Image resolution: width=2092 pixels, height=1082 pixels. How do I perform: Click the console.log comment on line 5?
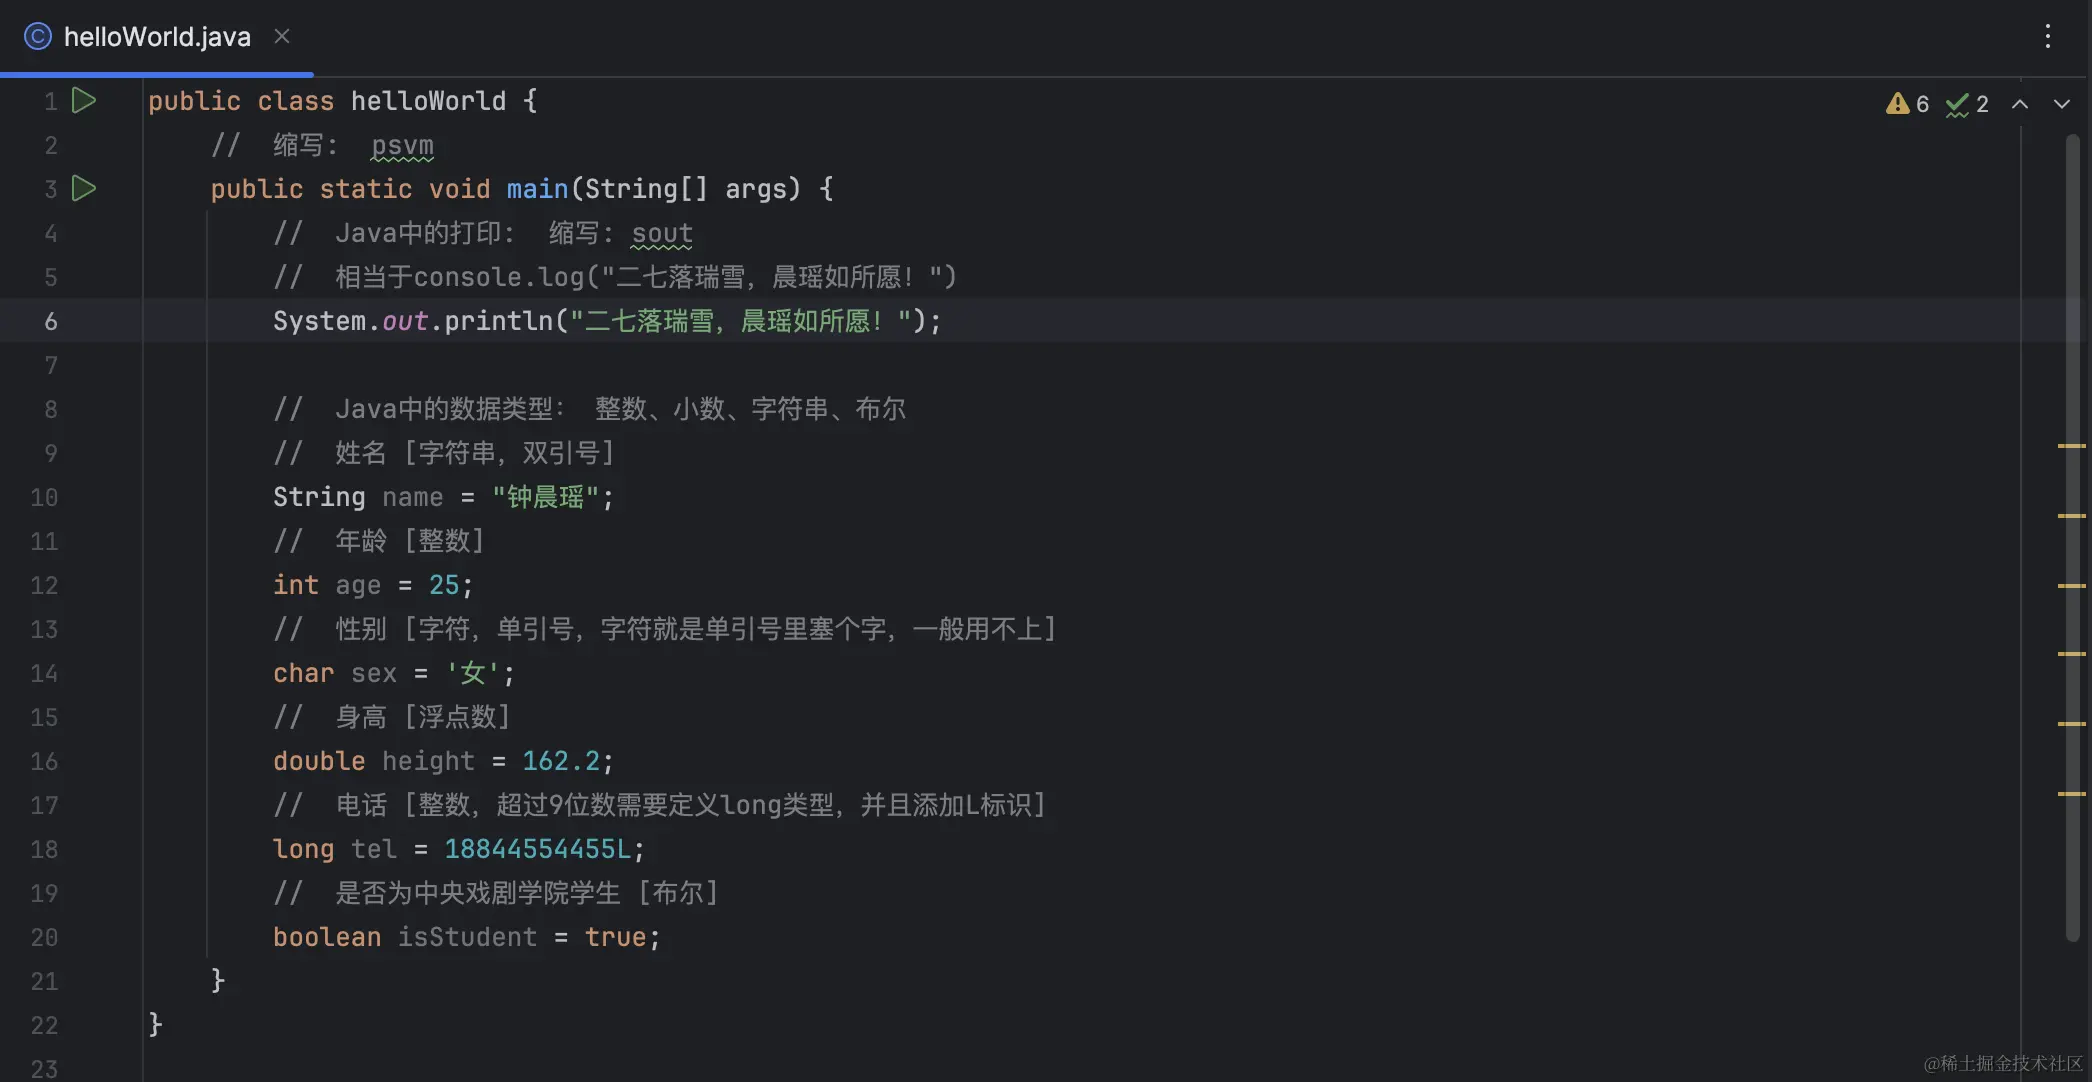click(615, 277)
